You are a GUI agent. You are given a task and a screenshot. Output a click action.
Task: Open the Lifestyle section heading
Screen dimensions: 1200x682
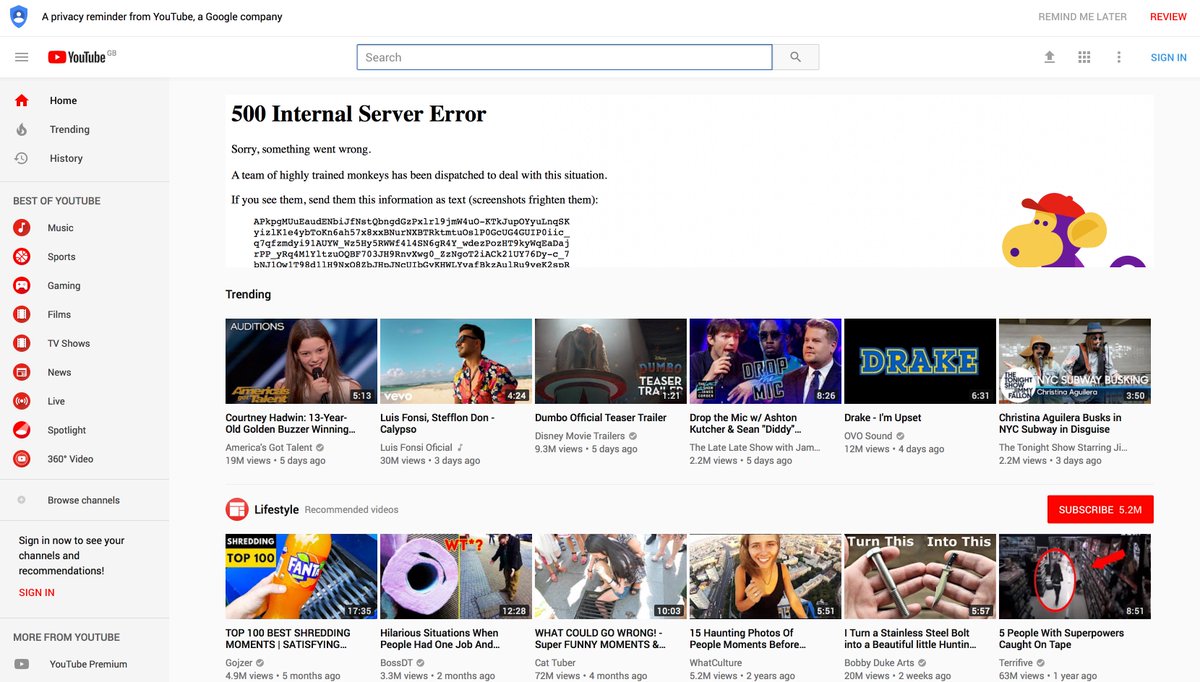(x=276, y=509)
